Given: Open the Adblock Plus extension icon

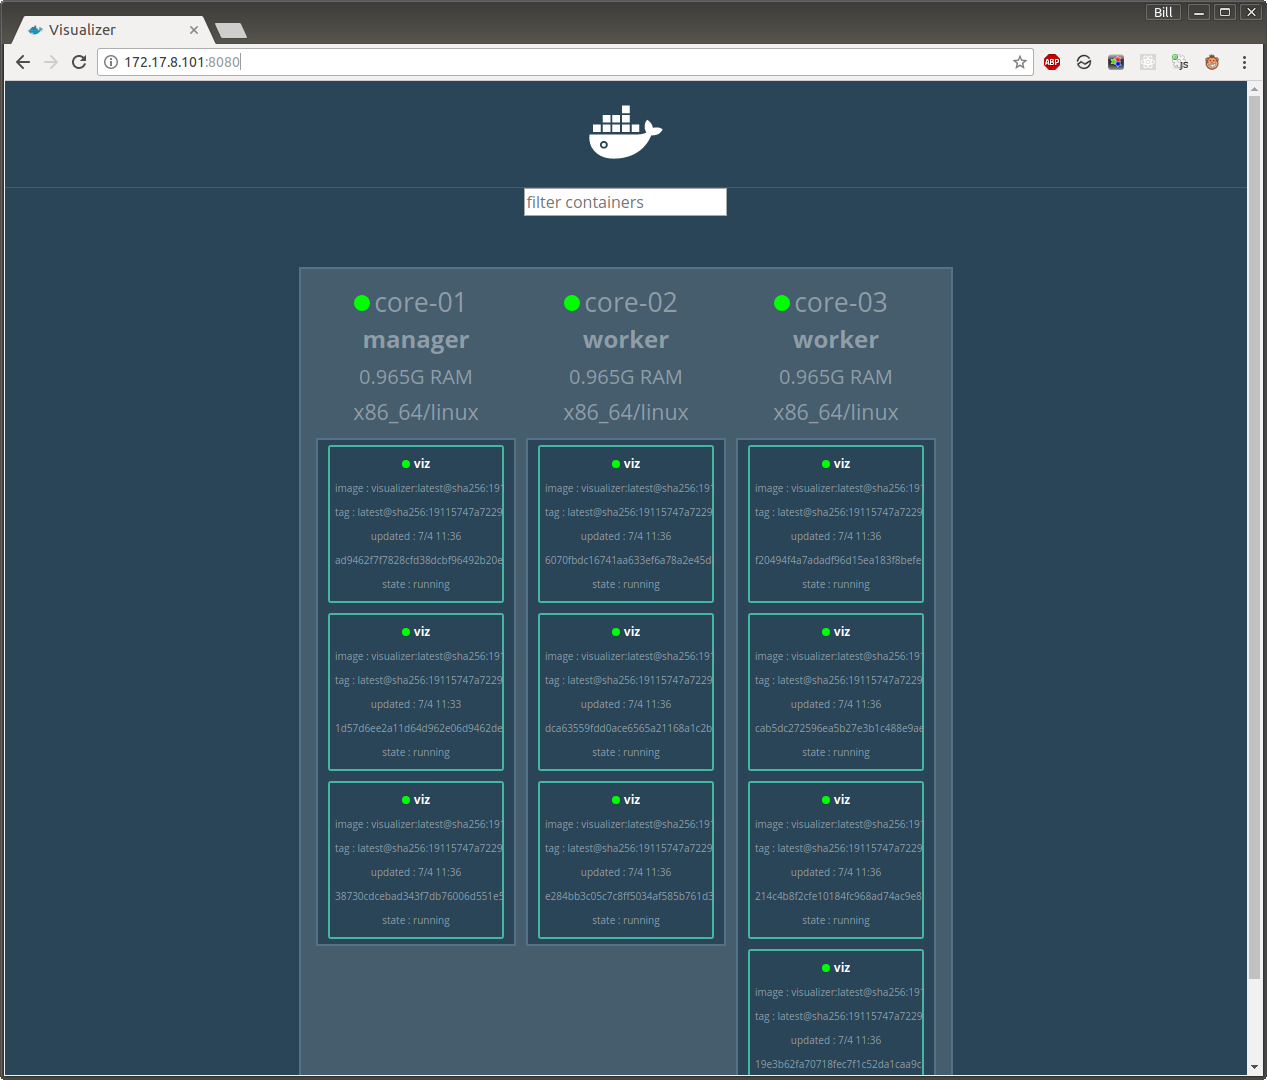Looking at the screenshot, I should (x=1051, y=61).
